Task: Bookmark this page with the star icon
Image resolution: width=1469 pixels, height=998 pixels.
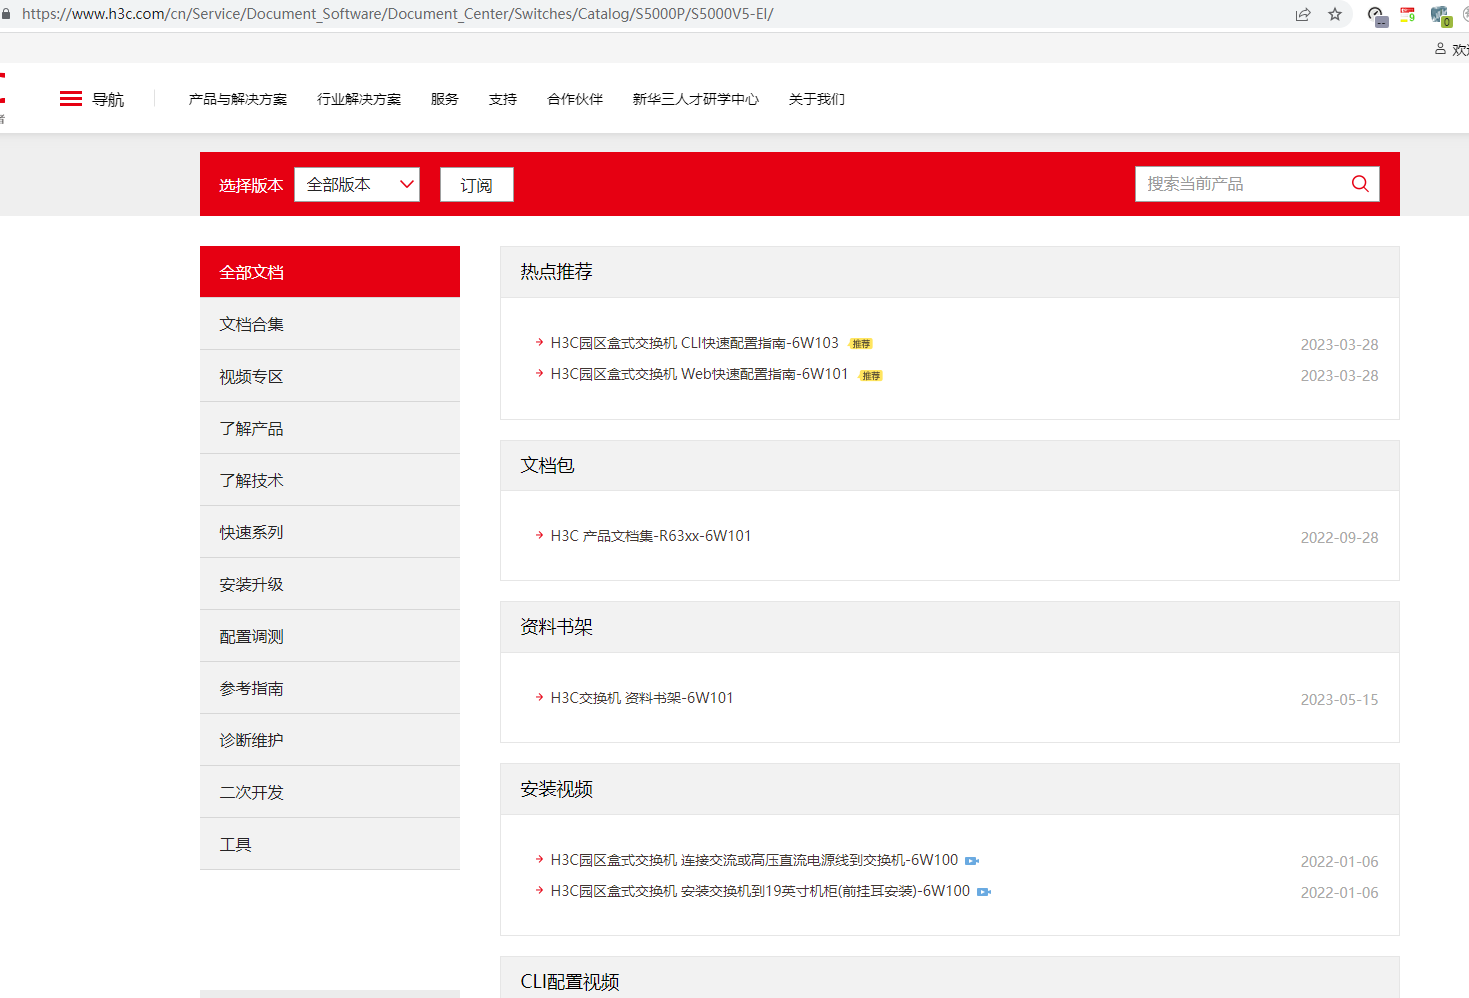Action: point(1335,14)
